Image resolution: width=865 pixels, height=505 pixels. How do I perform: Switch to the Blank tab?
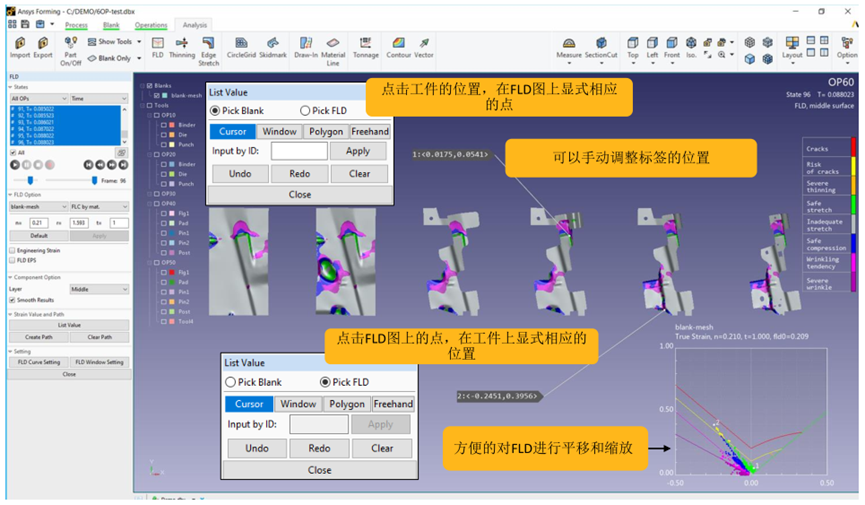click(111, 25)
